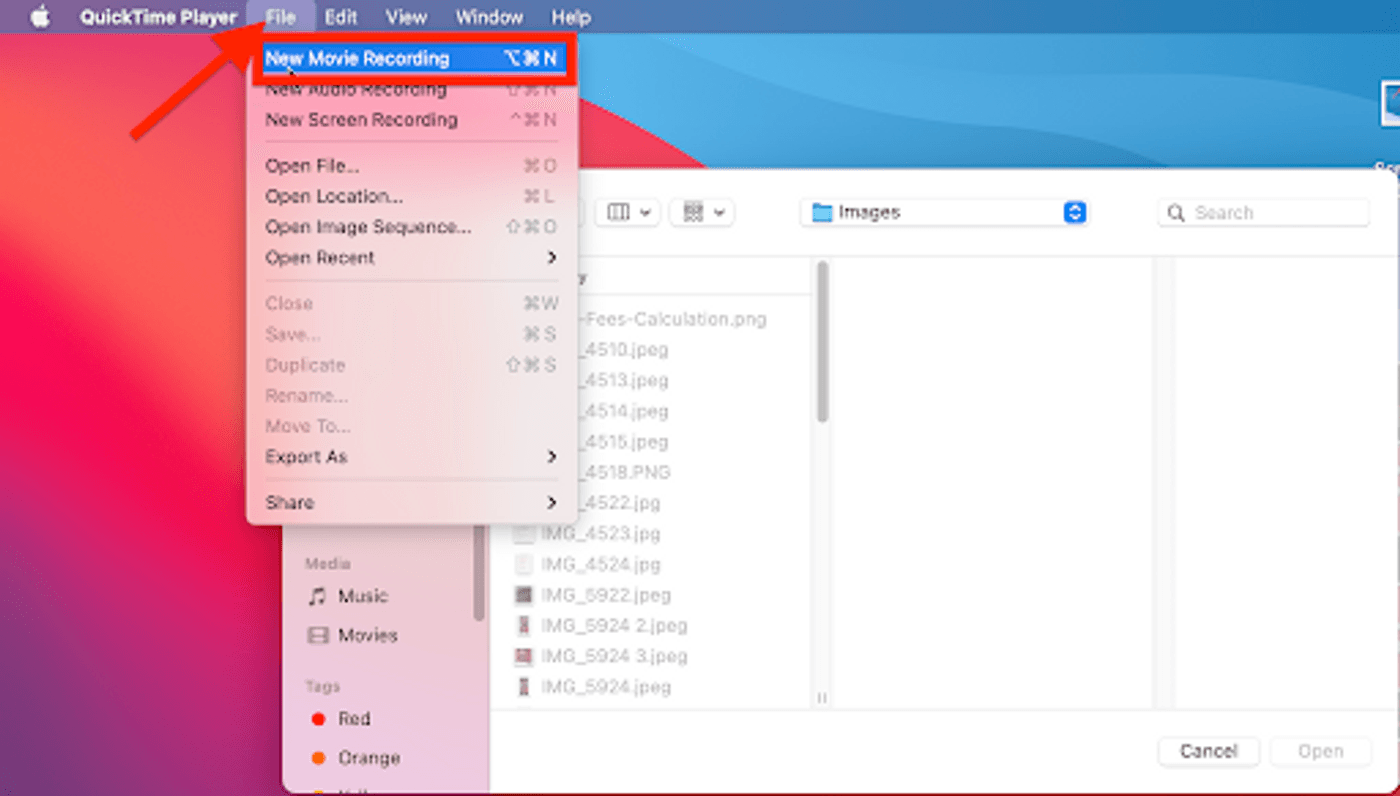This screenshot has width=1400, height=796.
Task: Click the file list vertical scrollbar
Action: pos(822,340)
